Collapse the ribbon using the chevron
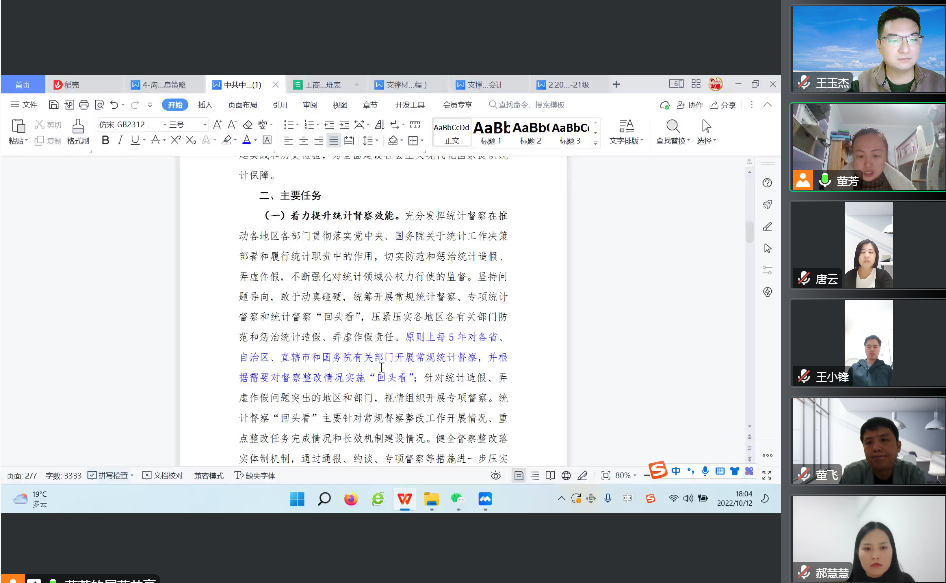Screen dimensions: 946x583 pos(767,104)
